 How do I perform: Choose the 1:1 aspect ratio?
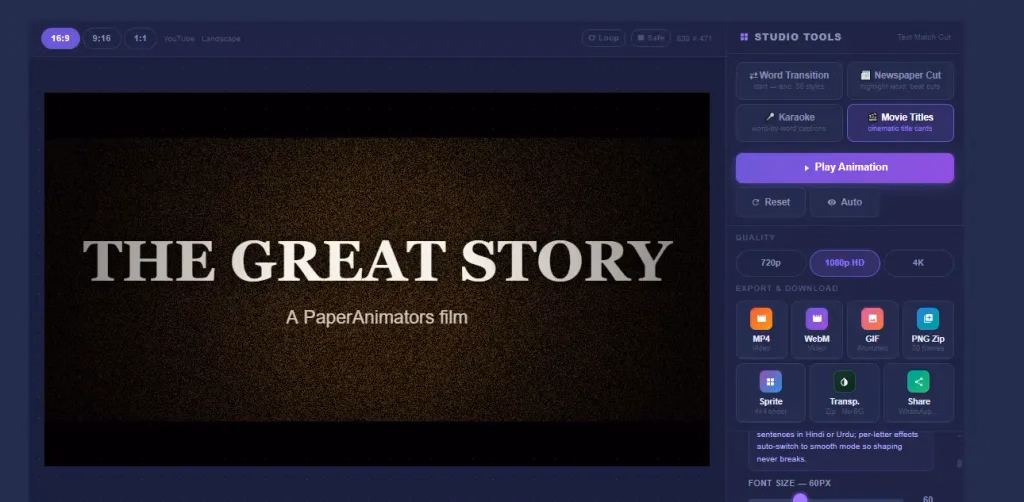(140, 39)
